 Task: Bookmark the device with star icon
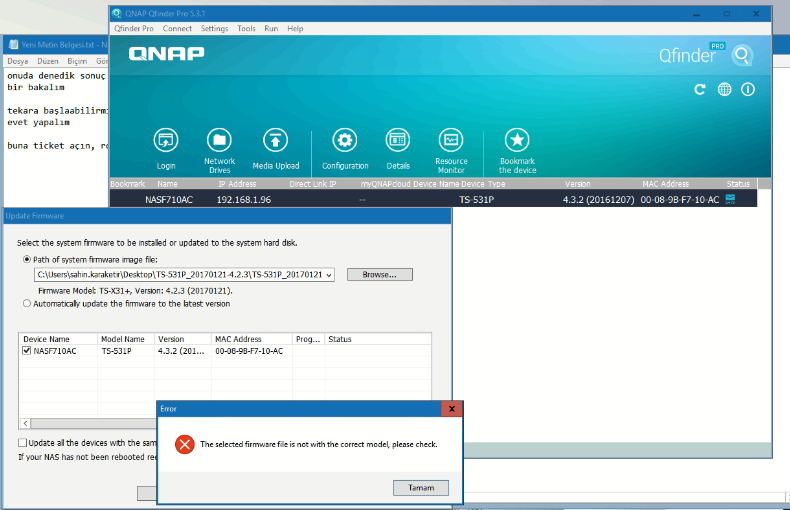click(517, 141)
